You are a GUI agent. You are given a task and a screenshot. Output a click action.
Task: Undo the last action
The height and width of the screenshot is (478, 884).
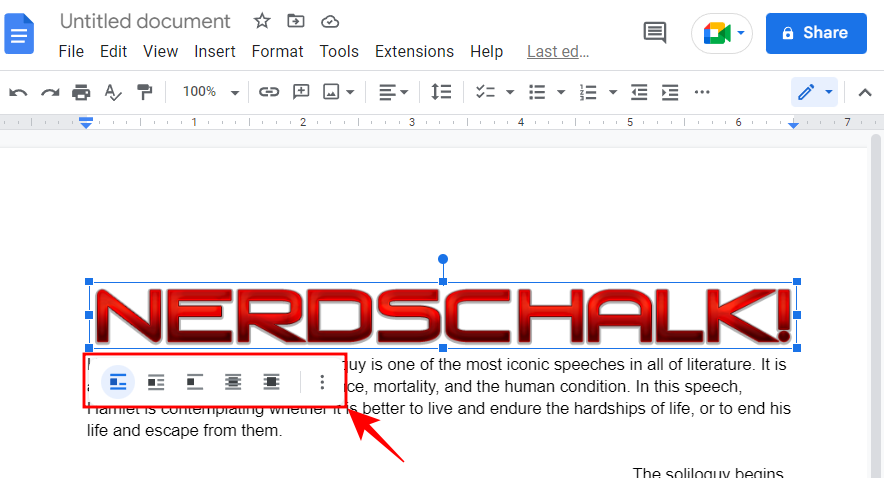[x=19, y=92]
